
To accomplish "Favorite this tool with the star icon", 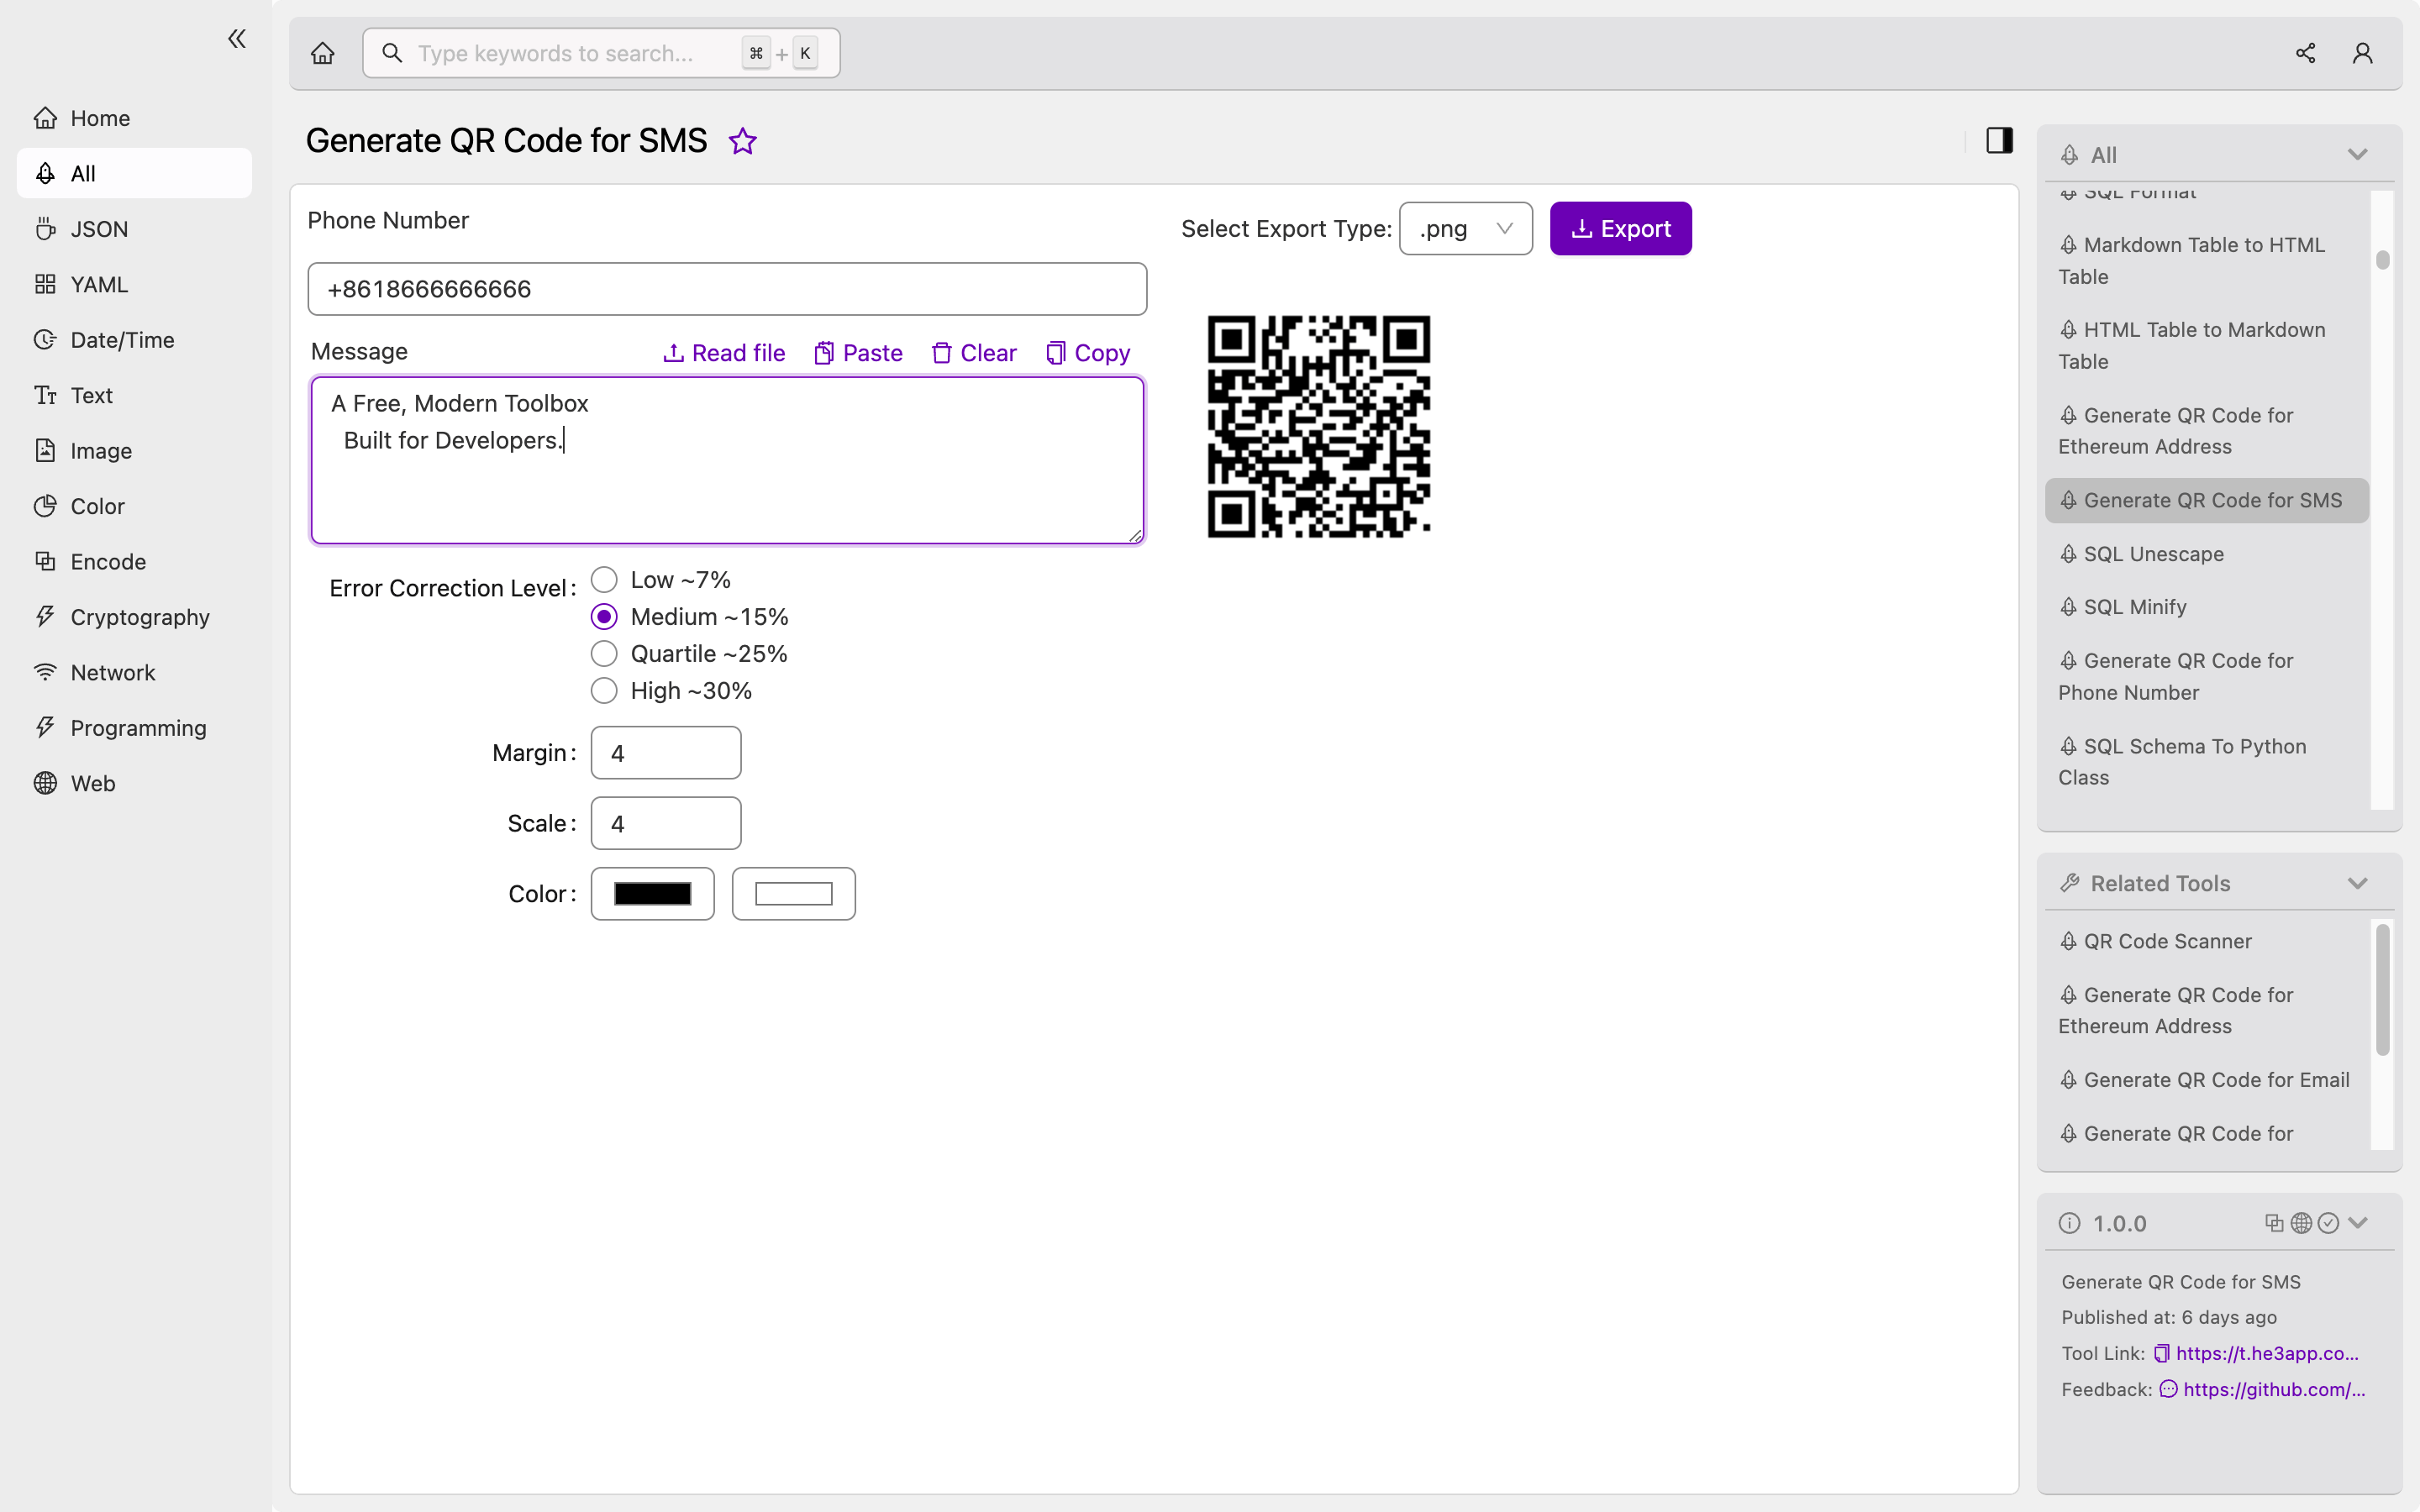I will (742, 141).
